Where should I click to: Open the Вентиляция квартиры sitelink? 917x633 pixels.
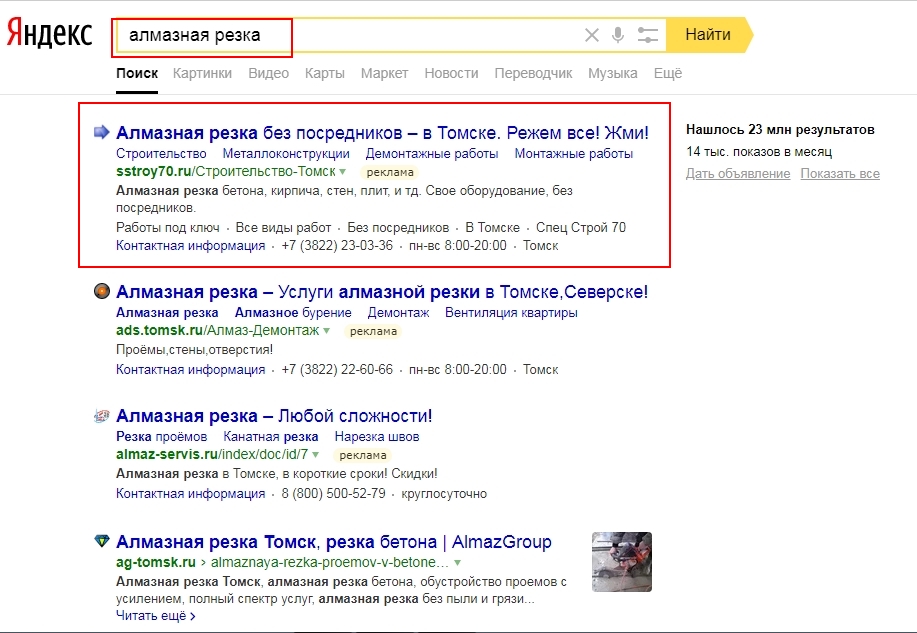(511, 312)
